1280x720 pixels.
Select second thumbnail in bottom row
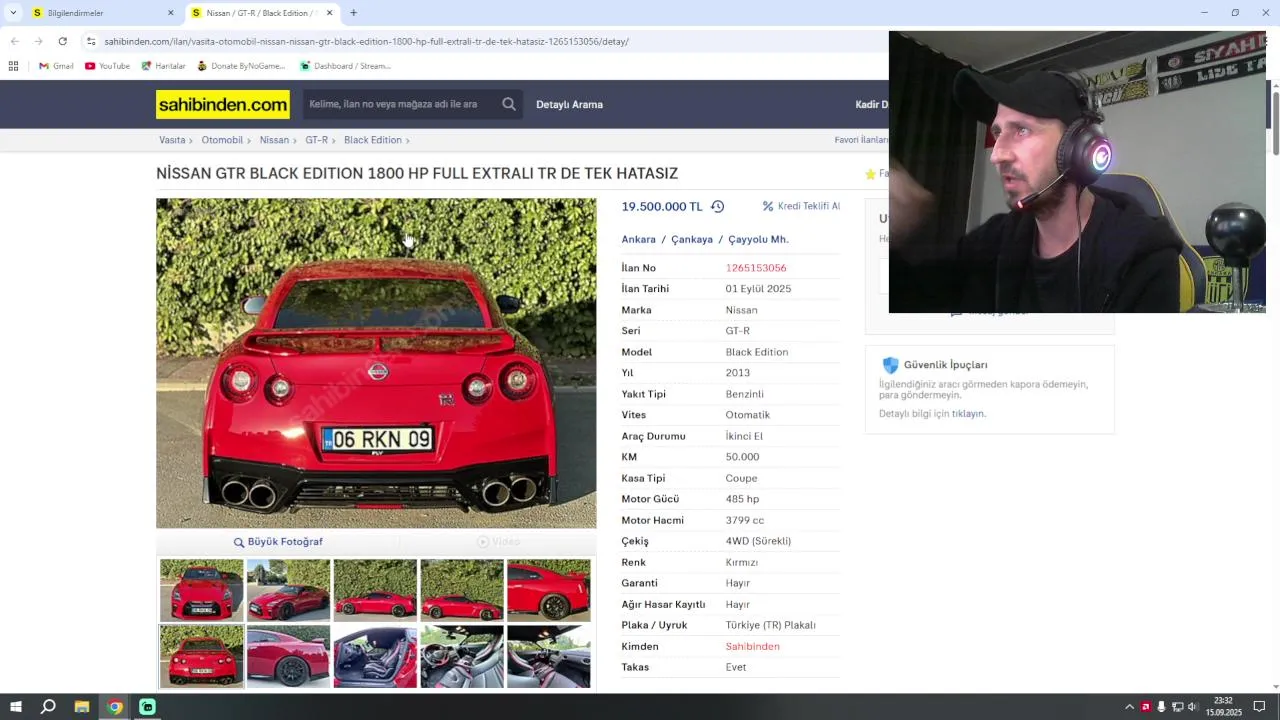(x=288, y=656)
